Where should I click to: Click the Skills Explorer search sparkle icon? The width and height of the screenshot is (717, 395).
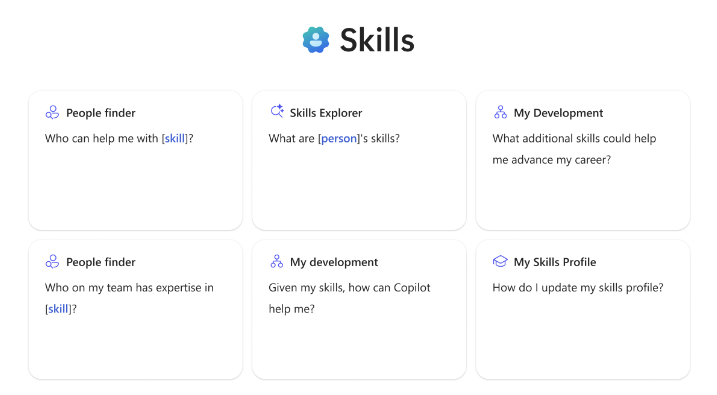click(x=277, y=111)
